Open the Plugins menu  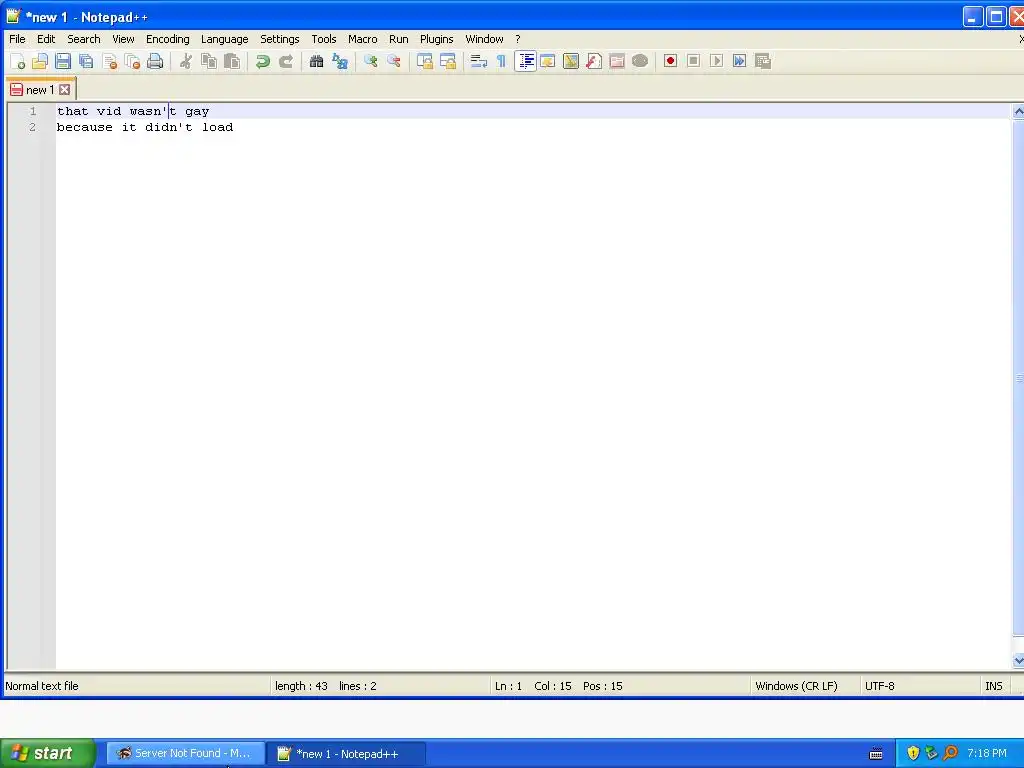pos(436,39)
